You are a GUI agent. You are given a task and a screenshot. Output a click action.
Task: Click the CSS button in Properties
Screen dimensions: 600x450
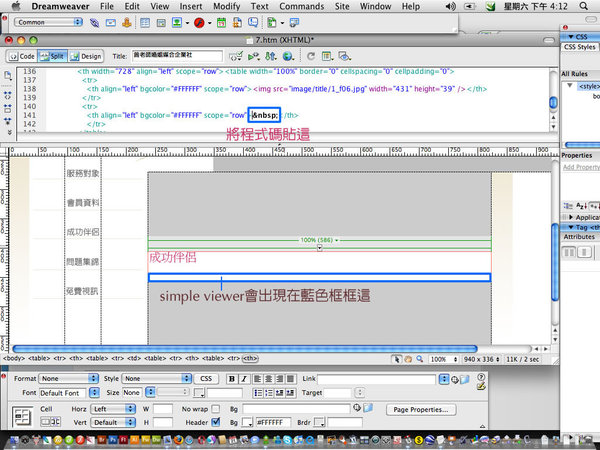206,378
